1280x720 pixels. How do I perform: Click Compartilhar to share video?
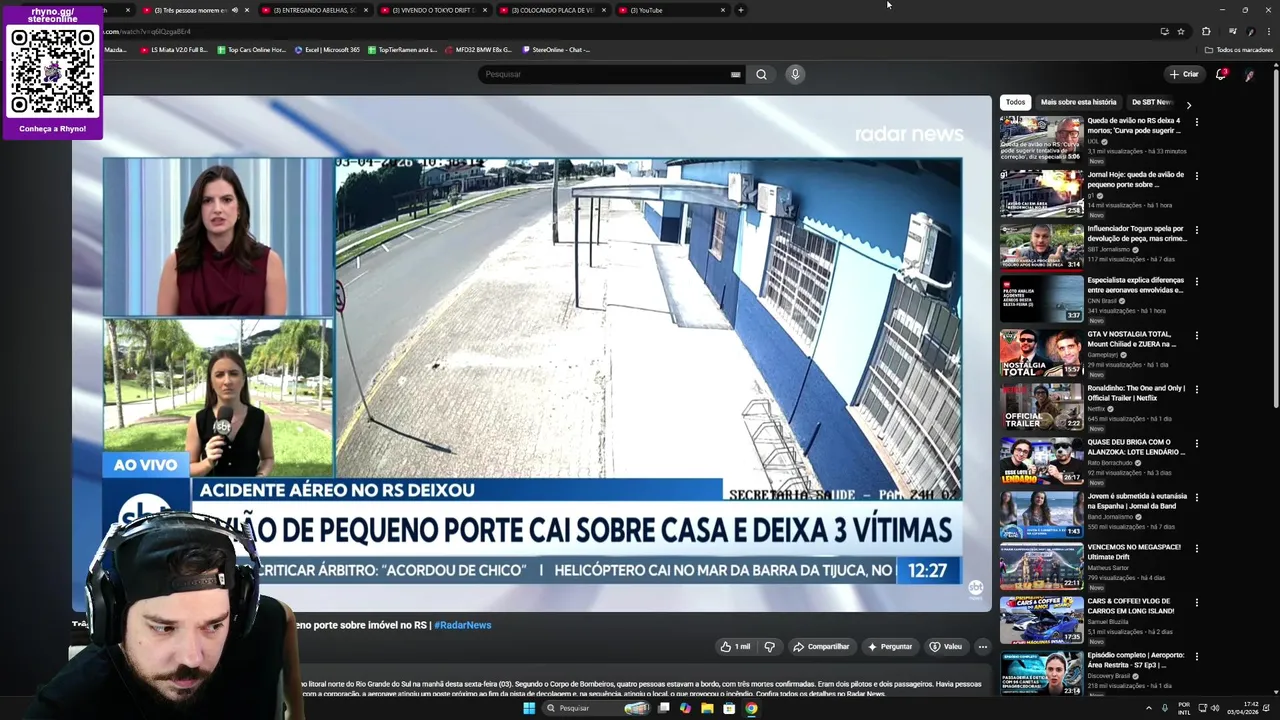click(821, 647)
